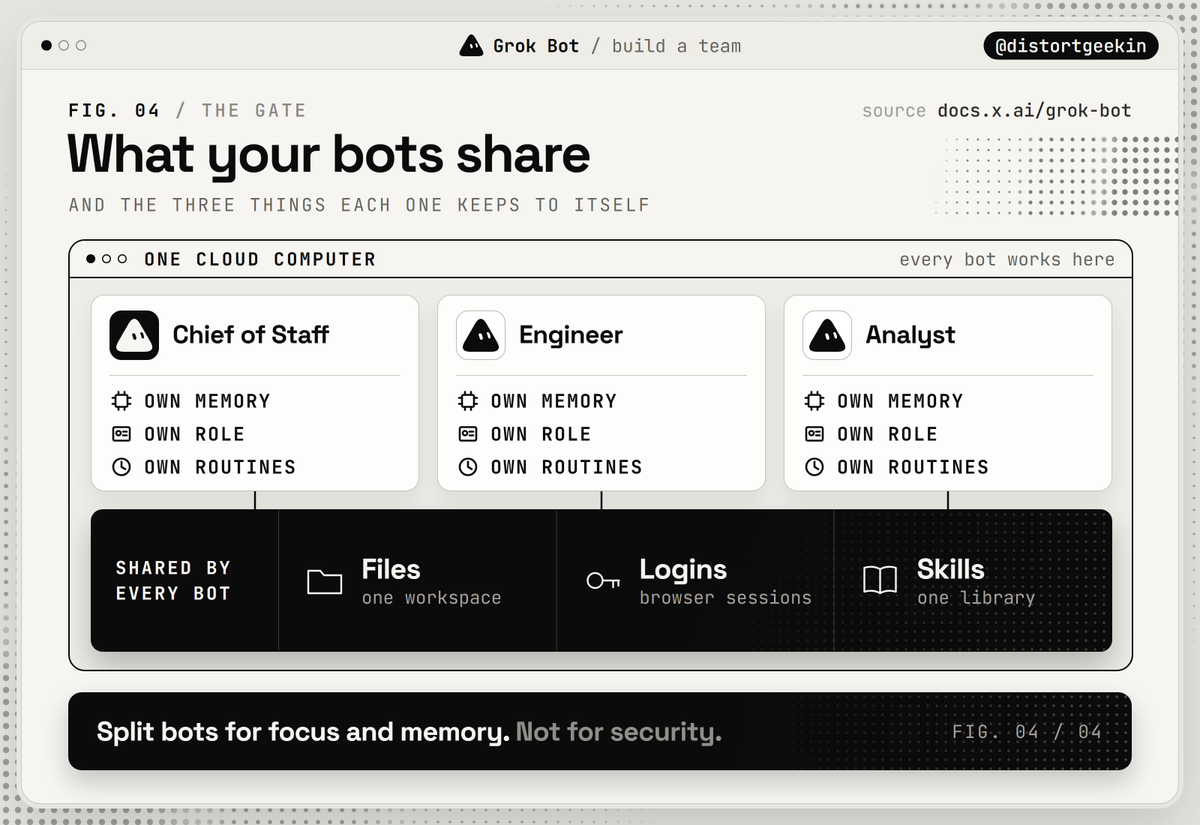Image resolution: width=1200 pixels, height=825 pixels.
Task: Click the "Chief of Staff" card name
Action: pyautogui.click(x=250, y=335)
